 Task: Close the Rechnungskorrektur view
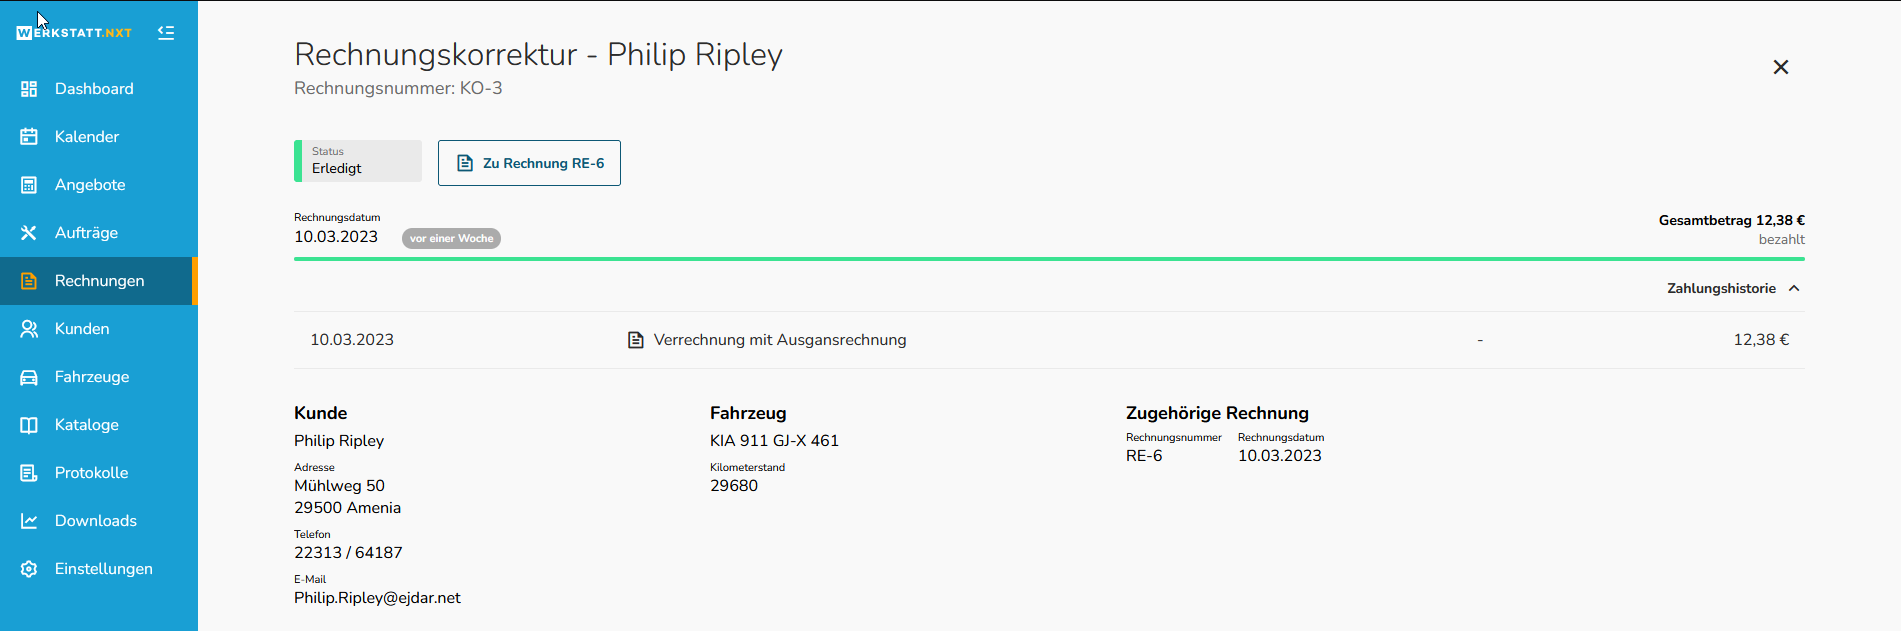(x=1781, y=67)
